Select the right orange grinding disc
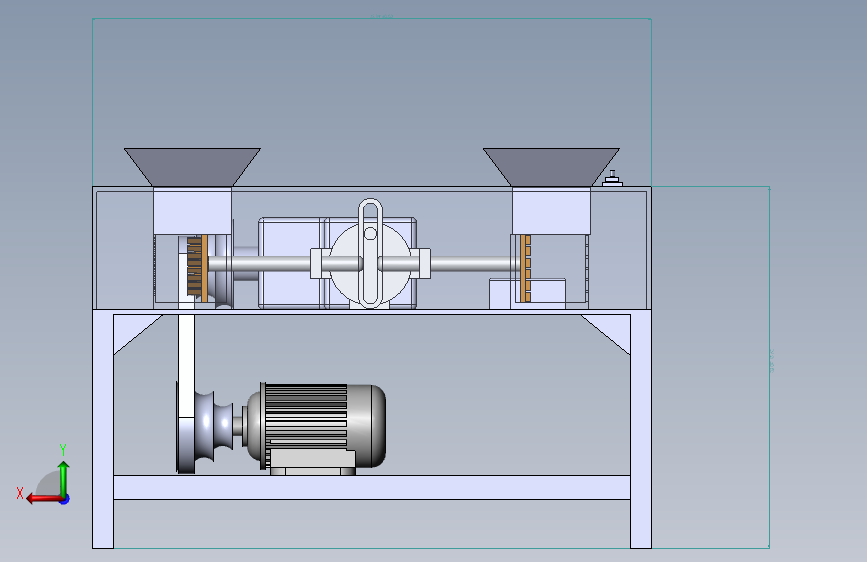This screenshot has height=562, width=867. pos(523,268)
